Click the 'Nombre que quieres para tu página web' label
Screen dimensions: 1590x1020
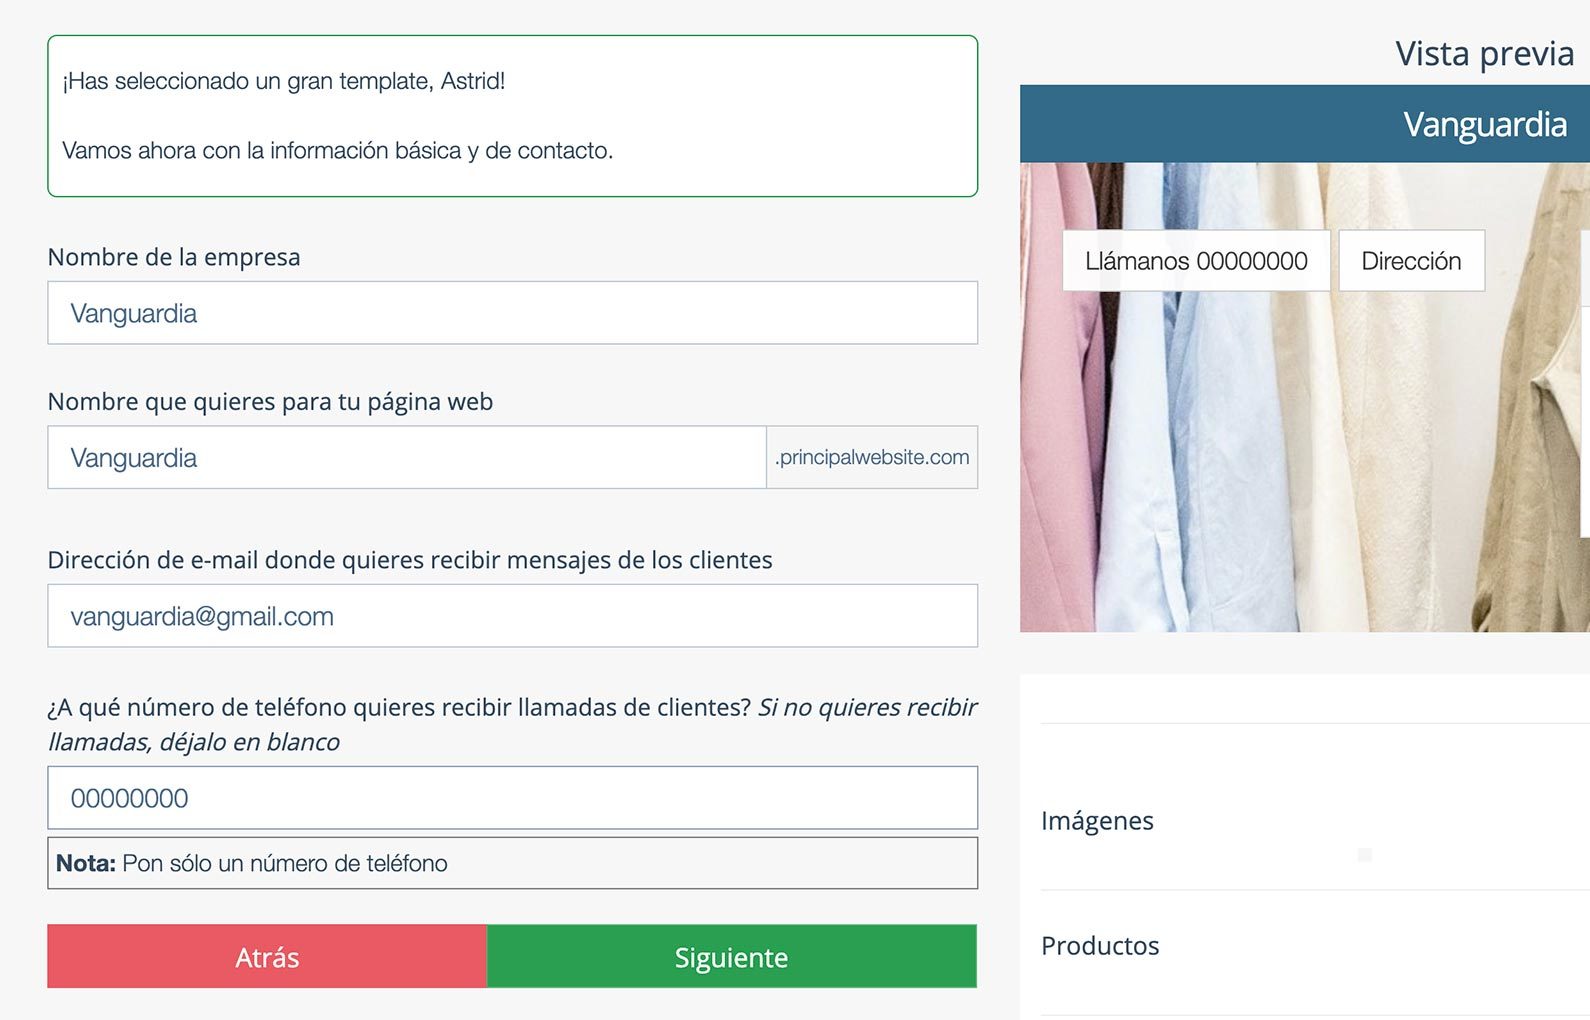click(270, 402)
